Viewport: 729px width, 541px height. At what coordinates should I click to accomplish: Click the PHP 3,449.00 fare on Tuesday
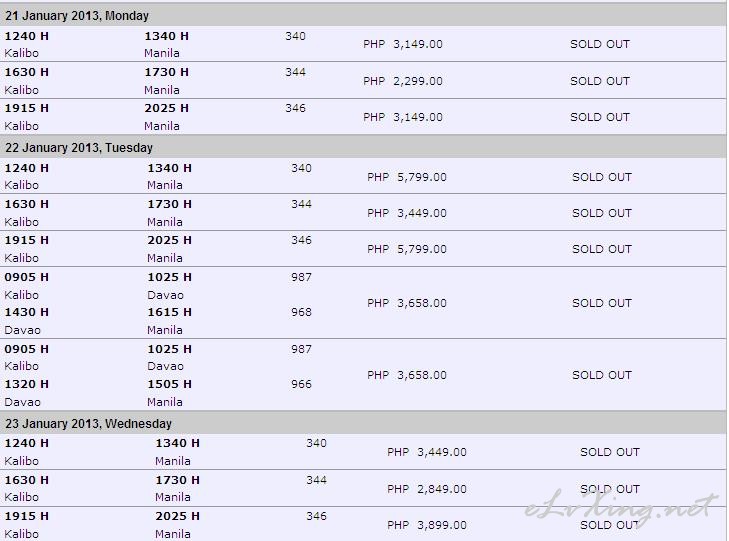[x=407, y=213]
